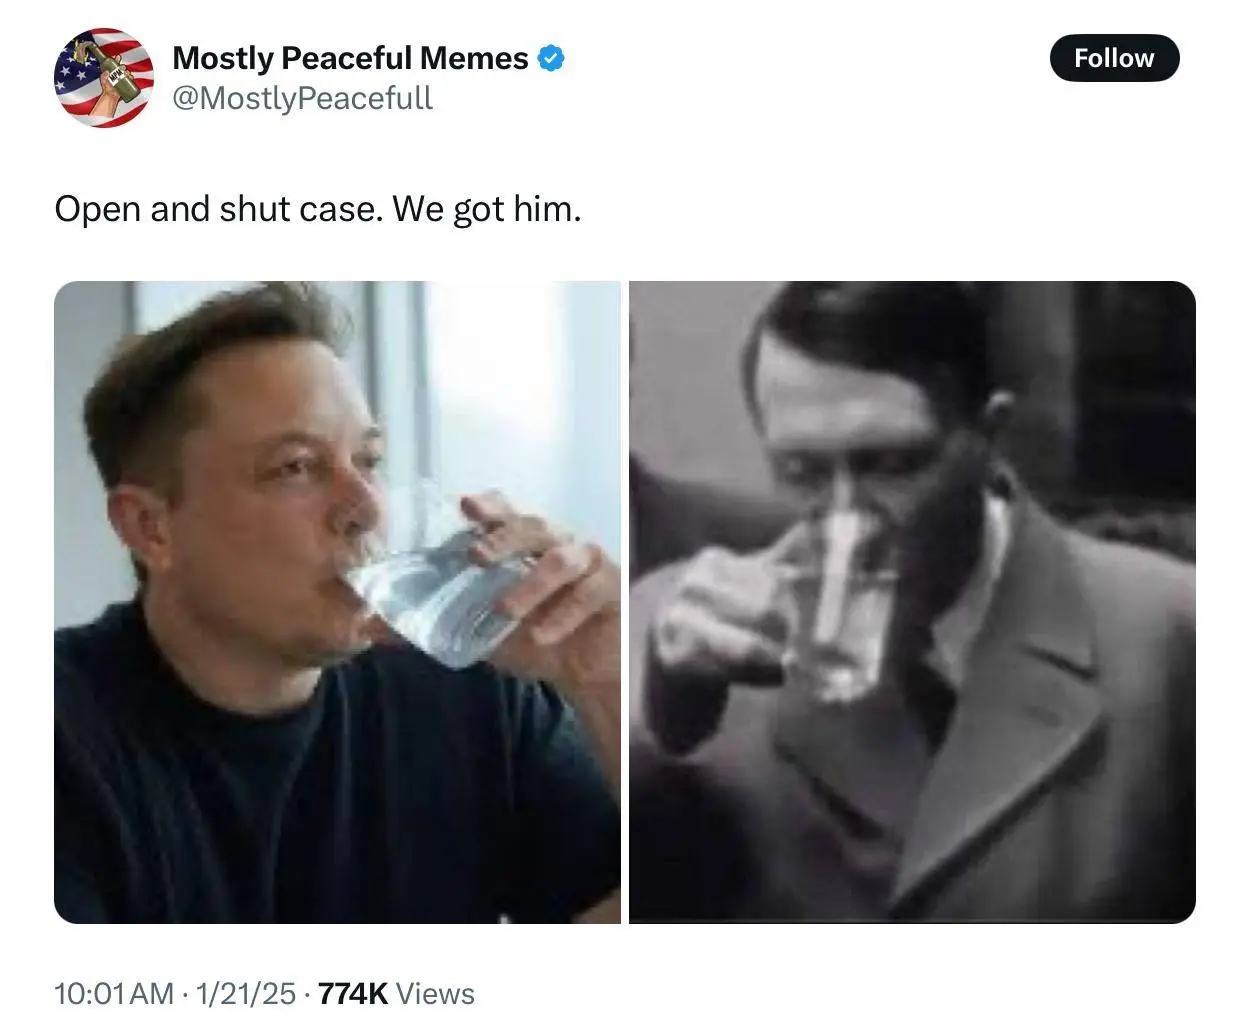Click the 1/21/25 post date

[x=246, y=993]
